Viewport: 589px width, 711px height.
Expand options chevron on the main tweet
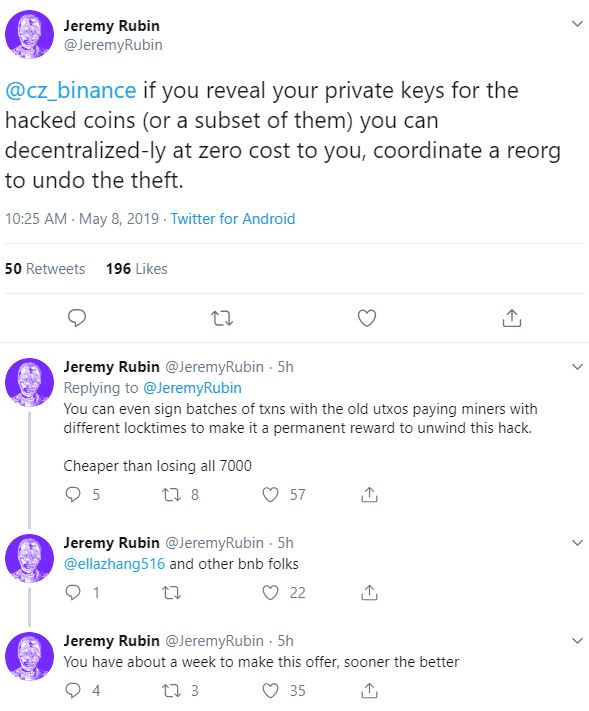(x=577, y=24)
